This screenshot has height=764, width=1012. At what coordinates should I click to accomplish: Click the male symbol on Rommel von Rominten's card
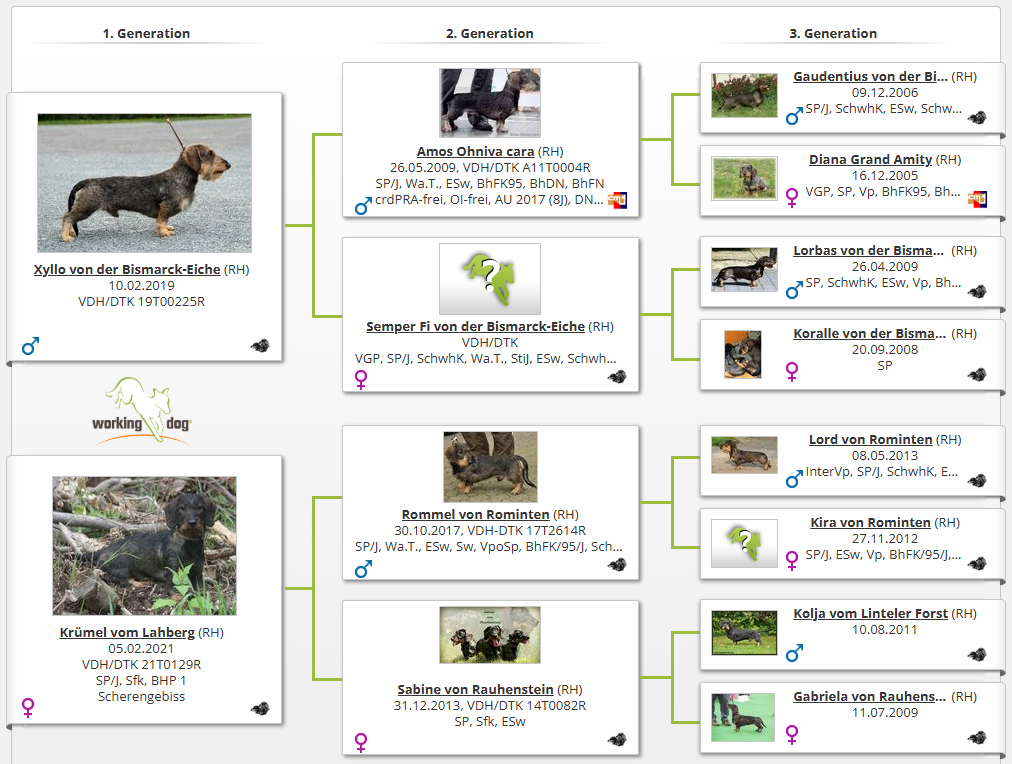tap(364, 570)
